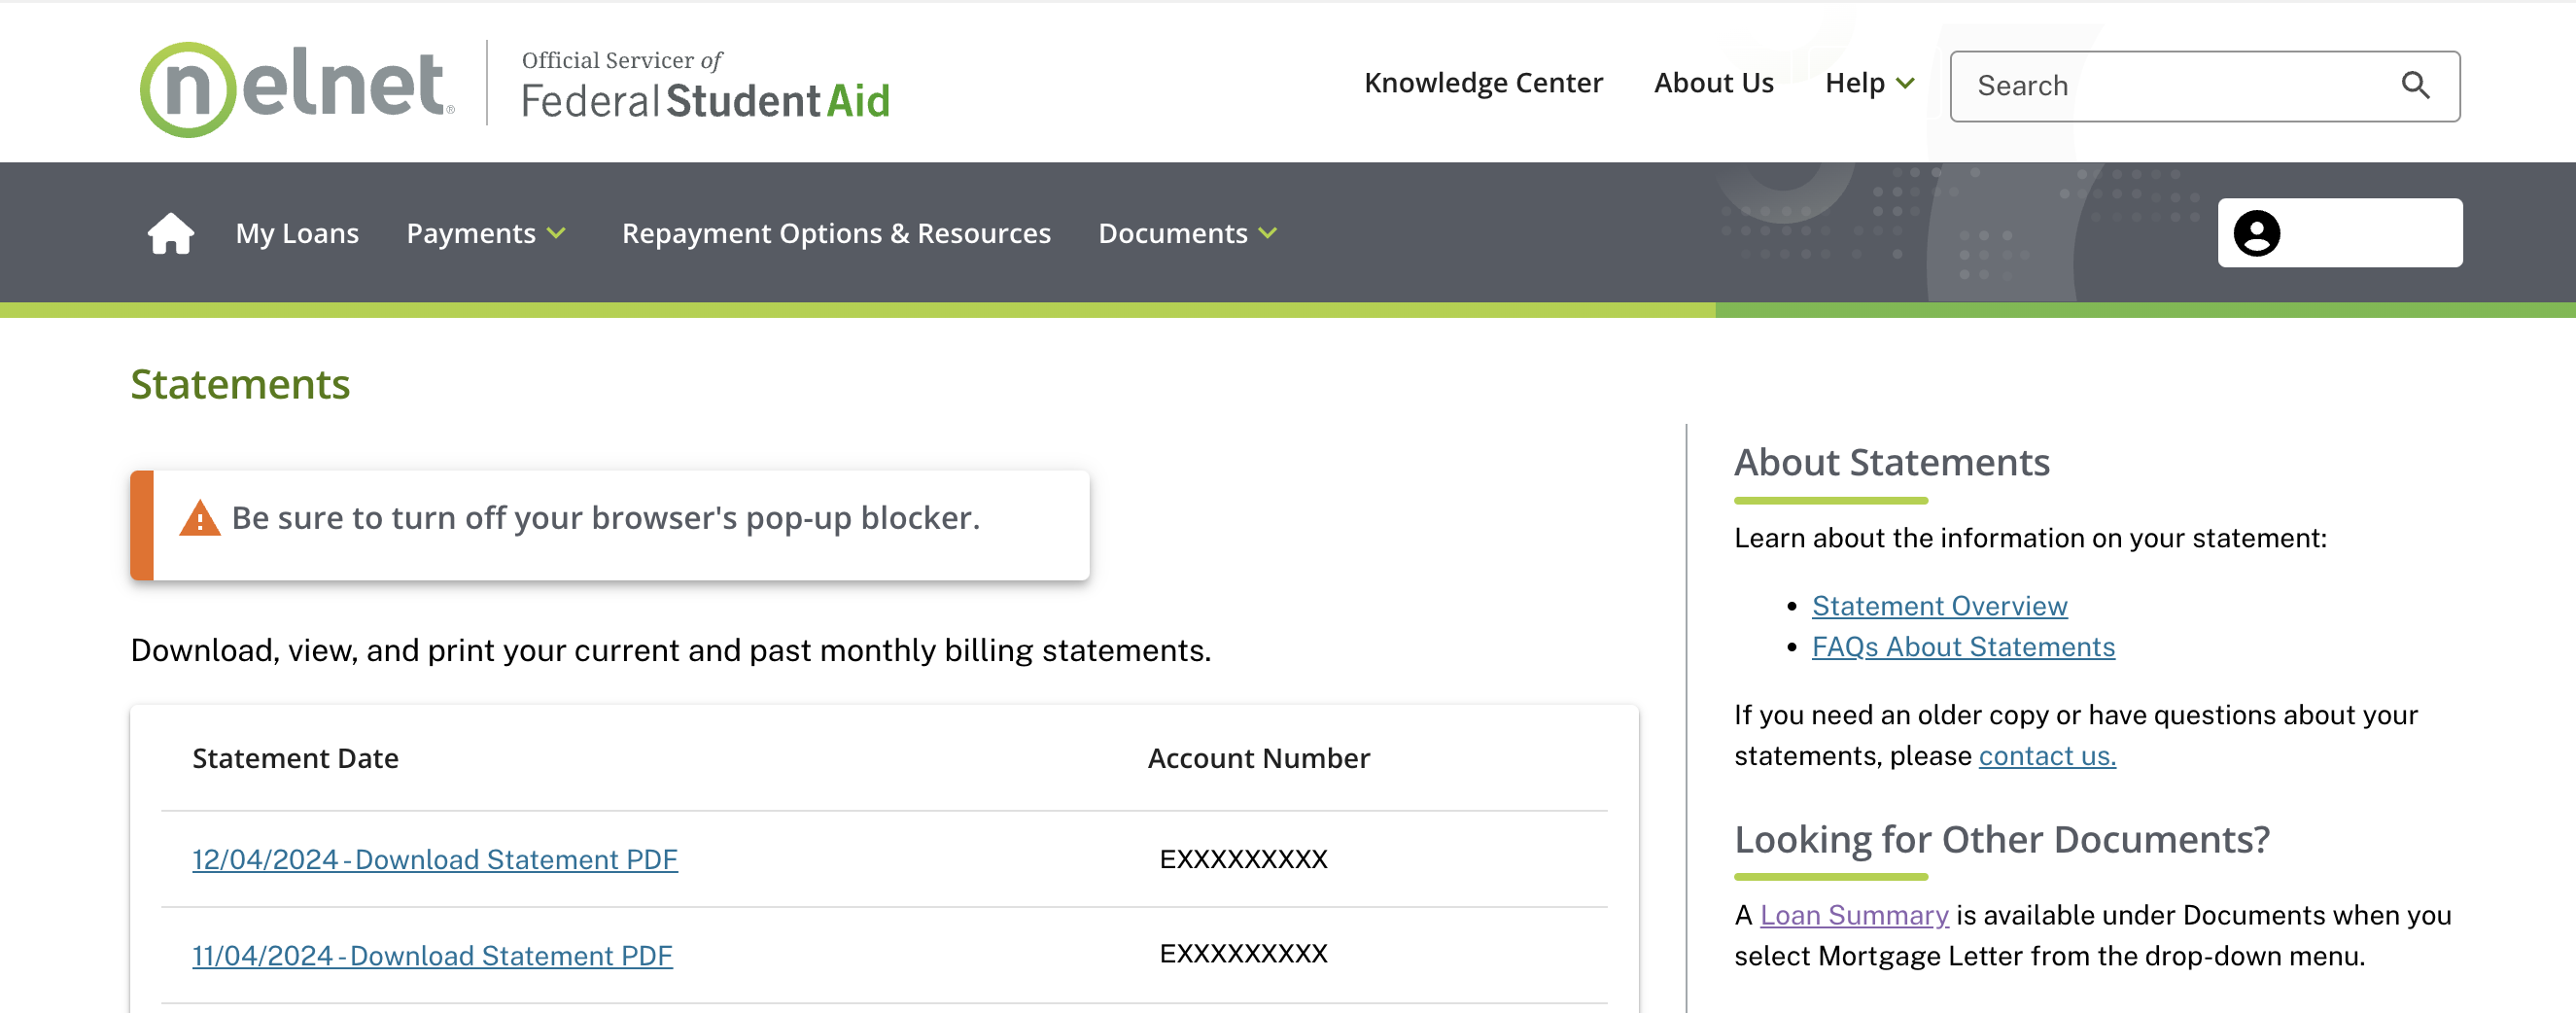Open the Knowledge Center page
The width and height of the screenshot is (2576, 1013).
pyautogui.click(x=1482, y=83)
